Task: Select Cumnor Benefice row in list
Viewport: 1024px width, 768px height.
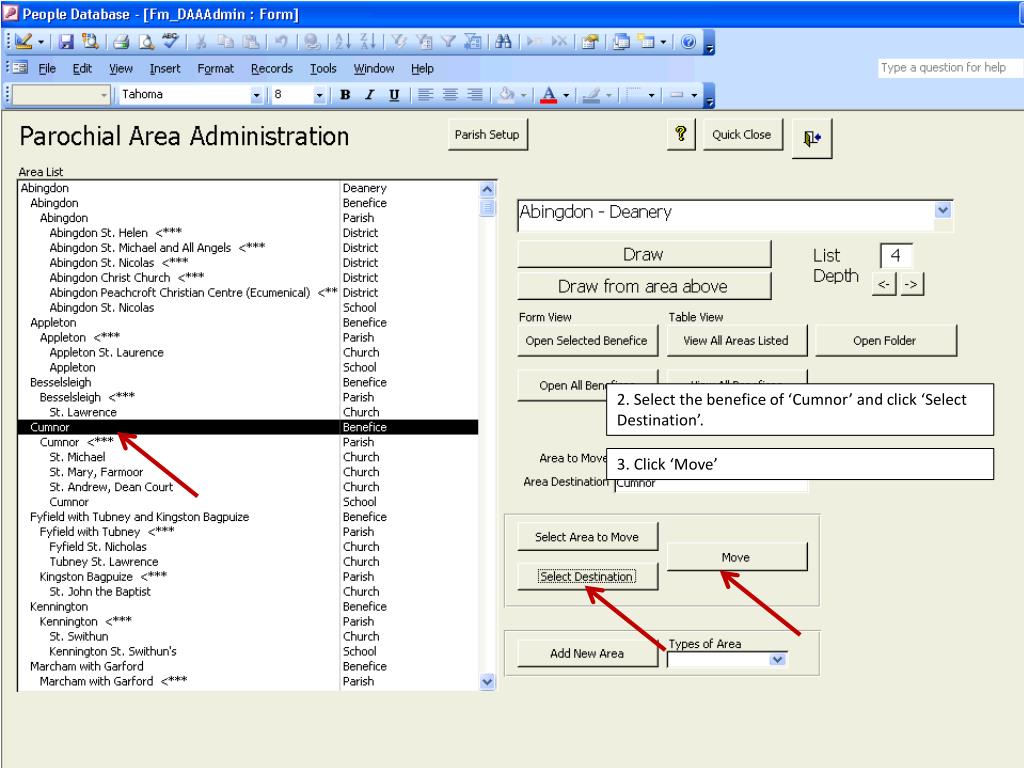Action: (248, 427)
